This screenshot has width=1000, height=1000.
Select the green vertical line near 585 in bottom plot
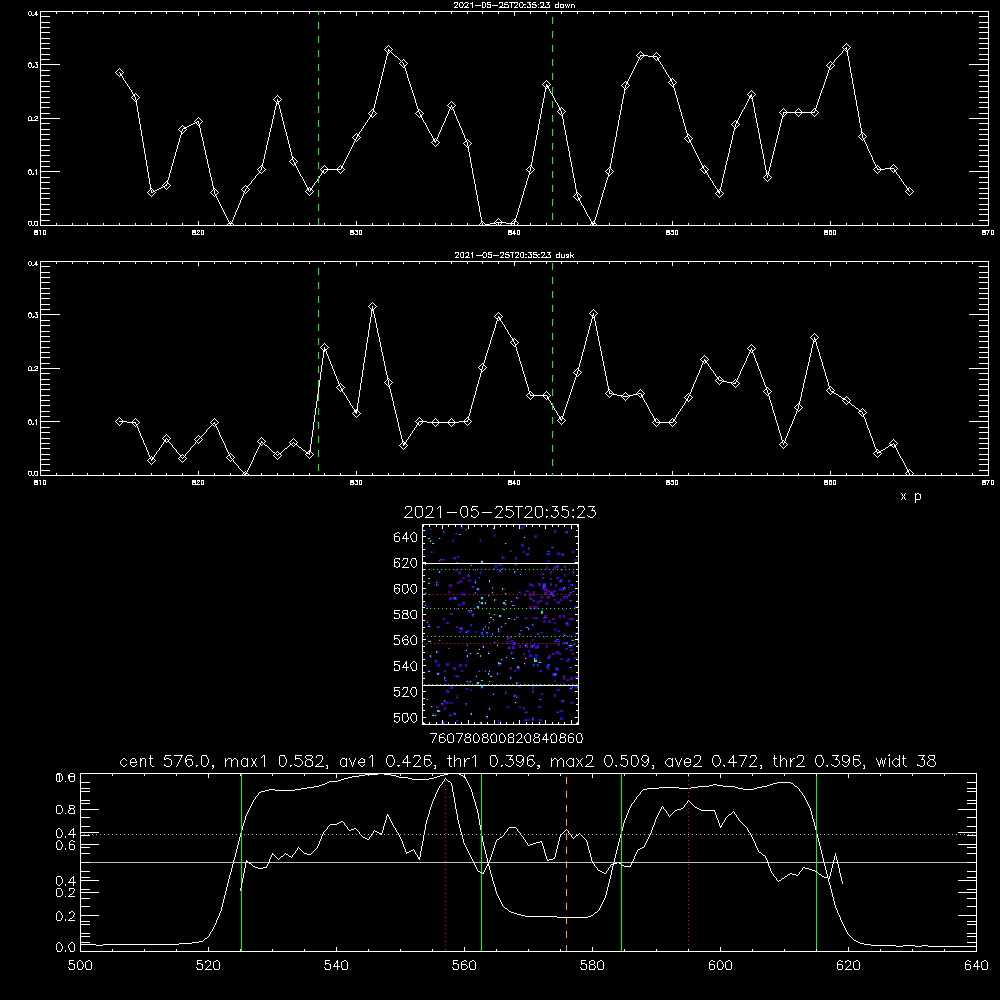pos(621,861)
